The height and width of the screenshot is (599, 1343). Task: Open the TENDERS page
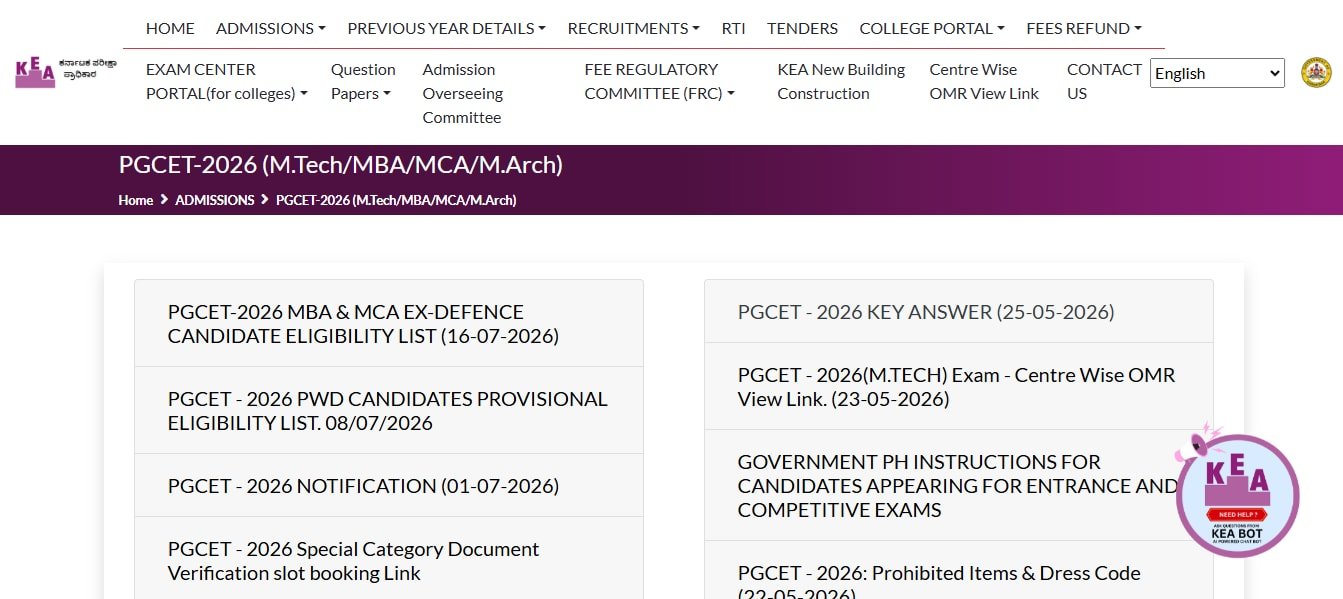(802, 28)
